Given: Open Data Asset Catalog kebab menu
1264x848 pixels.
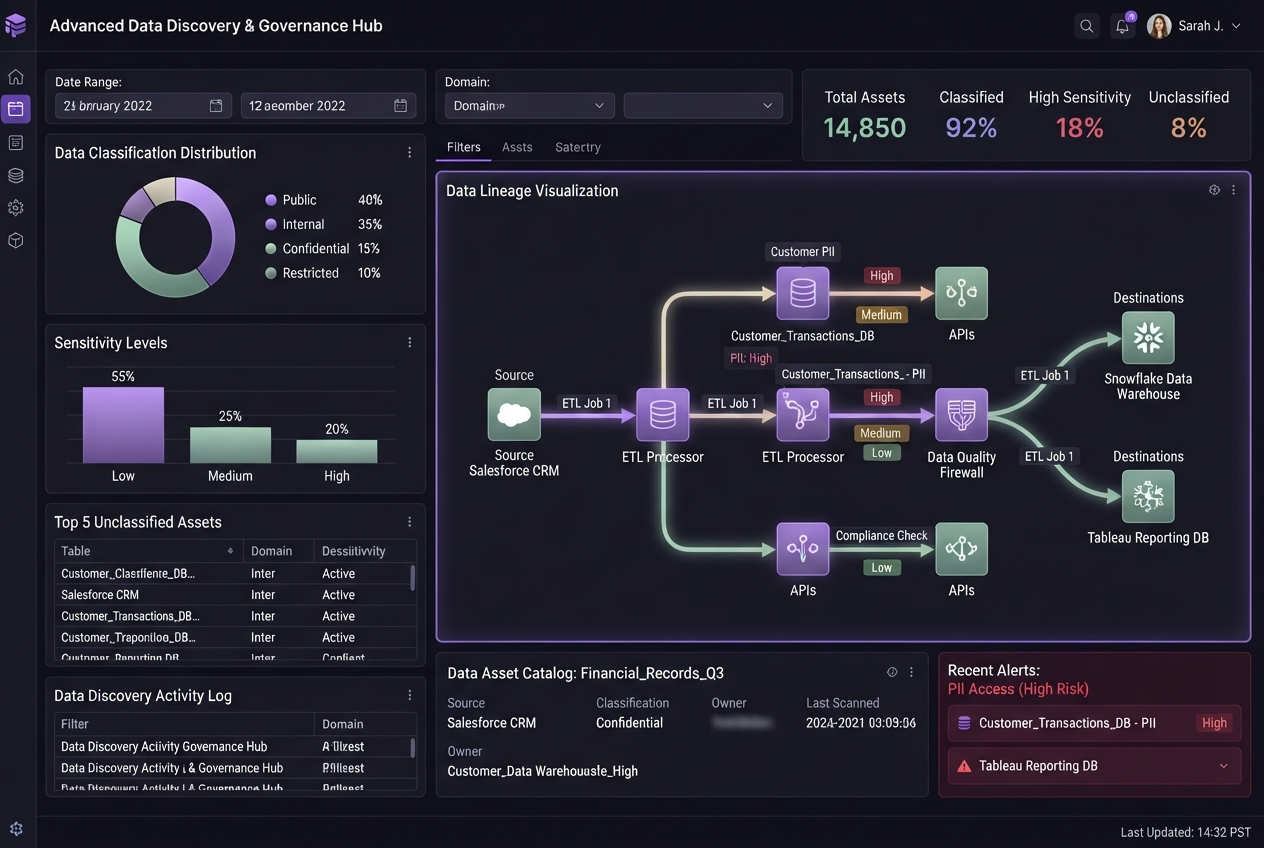Looking at the screenshot, I should [x=911, y=673].
